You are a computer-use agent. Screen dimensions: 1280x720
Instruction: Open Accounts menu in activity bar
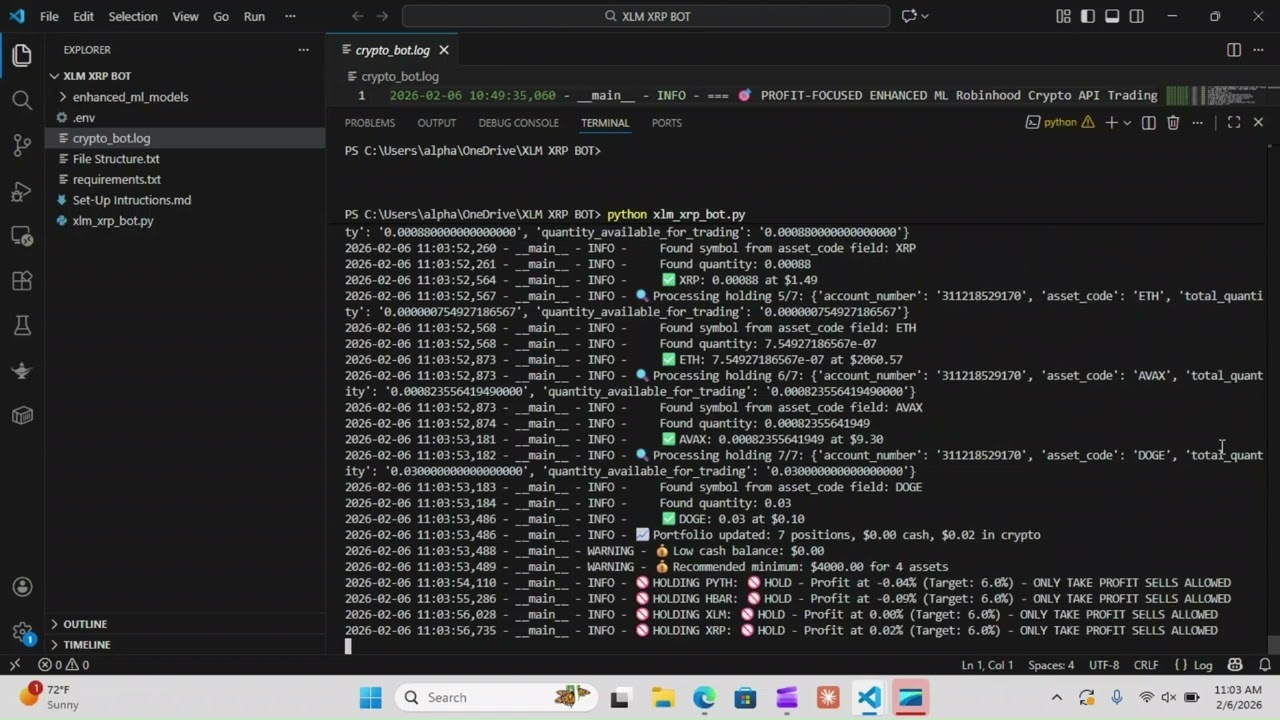(x=22, y=587)
